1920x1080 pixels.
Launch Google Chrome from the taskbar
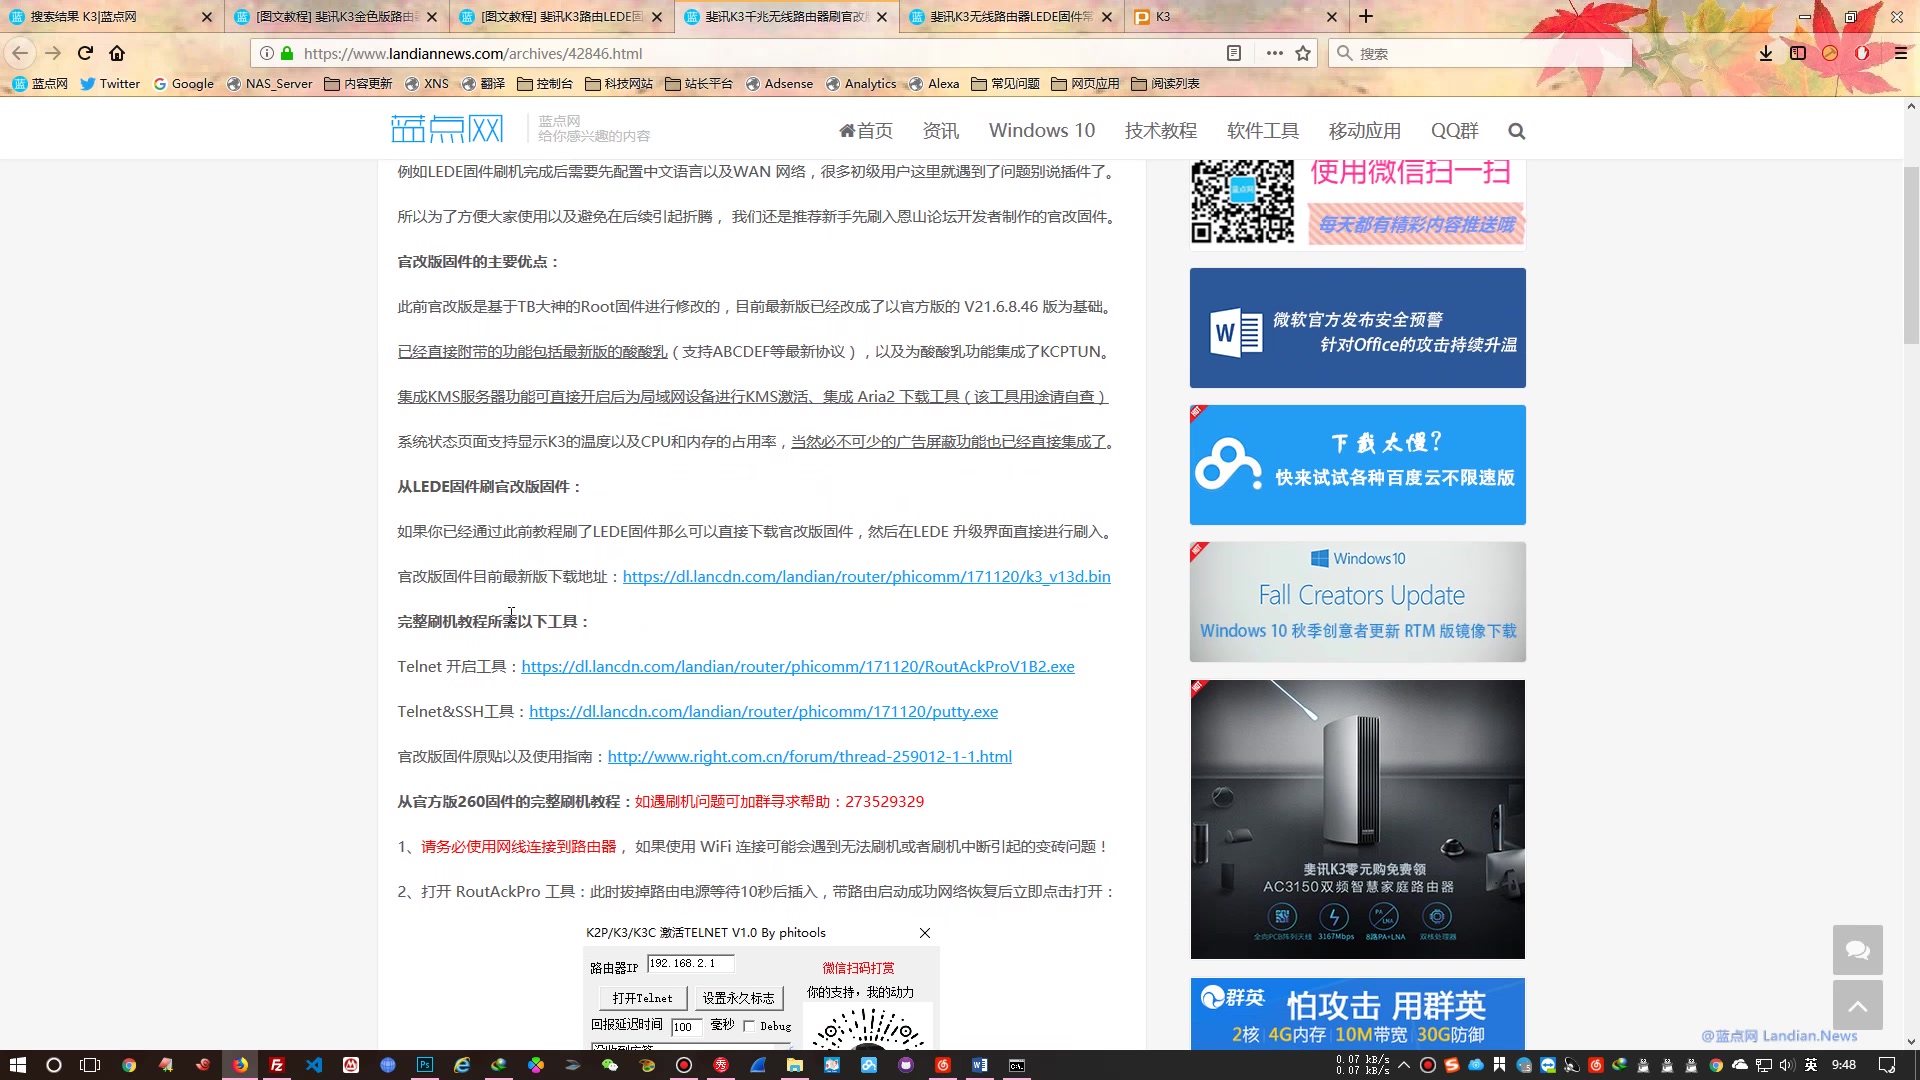click(130, 1065)
